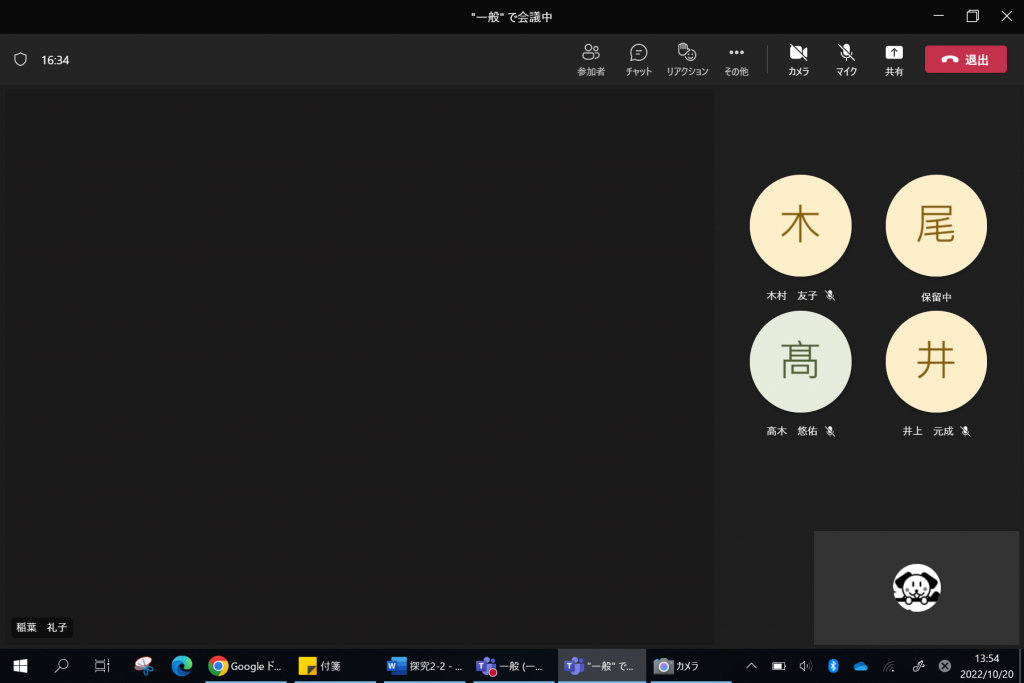
Task: Show hidden system tray icons
Action: click(751, 666)
